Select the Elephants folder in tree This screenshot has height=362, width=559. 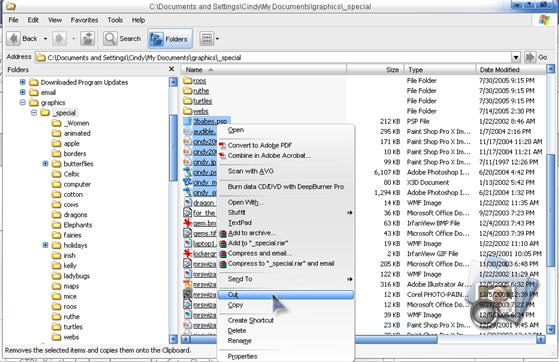(78, 225)
